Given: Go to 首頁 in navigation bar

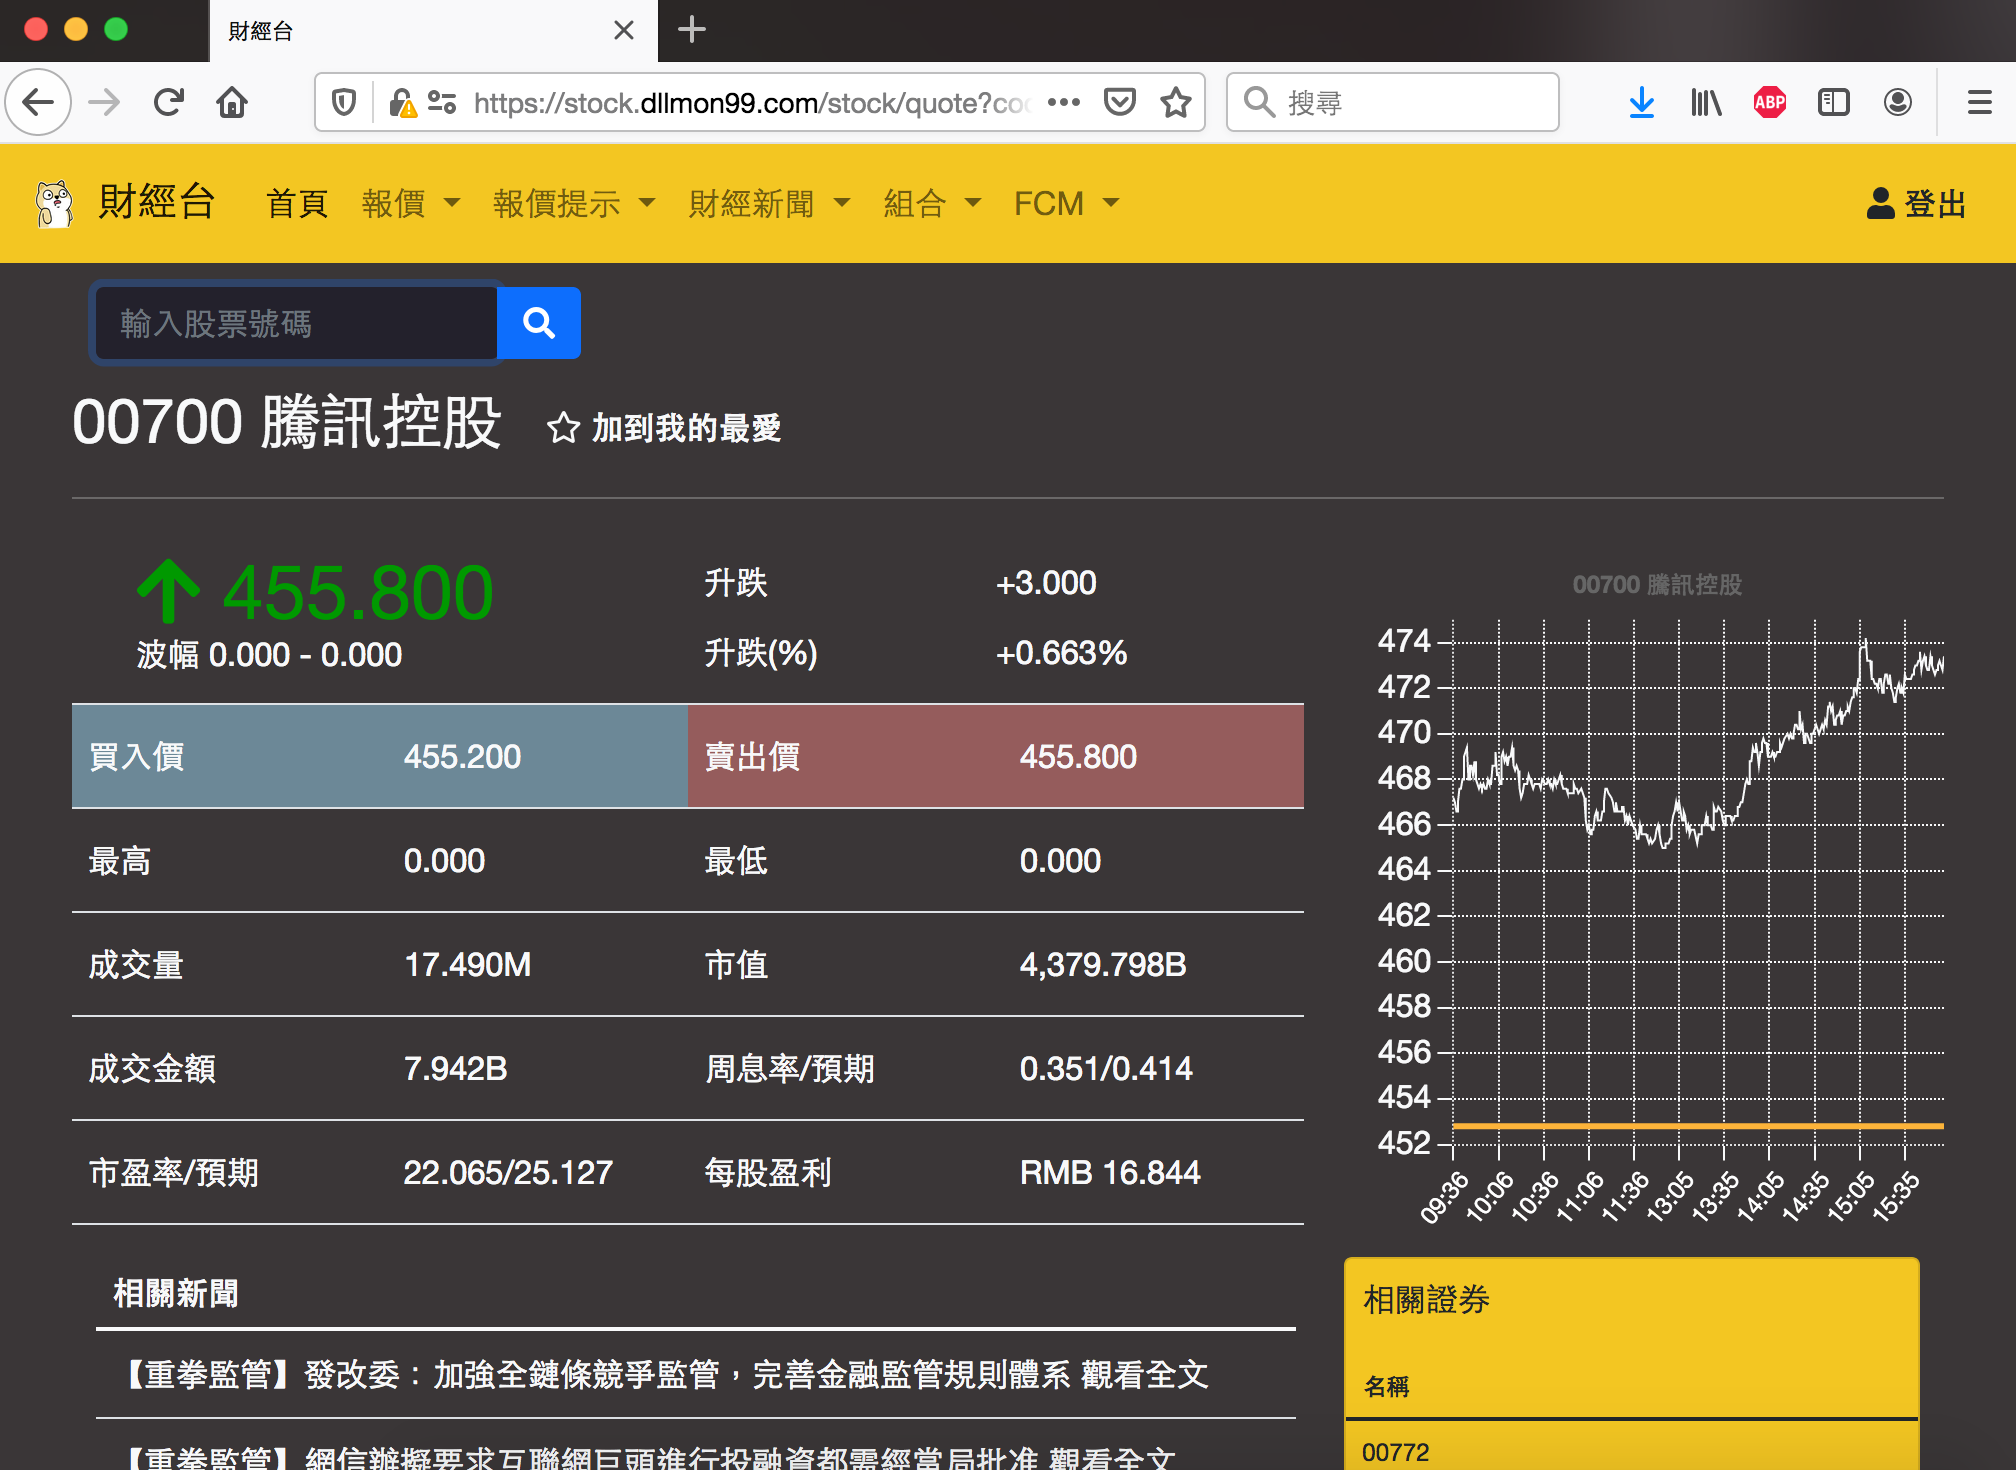Looking at the screenshot, I should (297, 204).
